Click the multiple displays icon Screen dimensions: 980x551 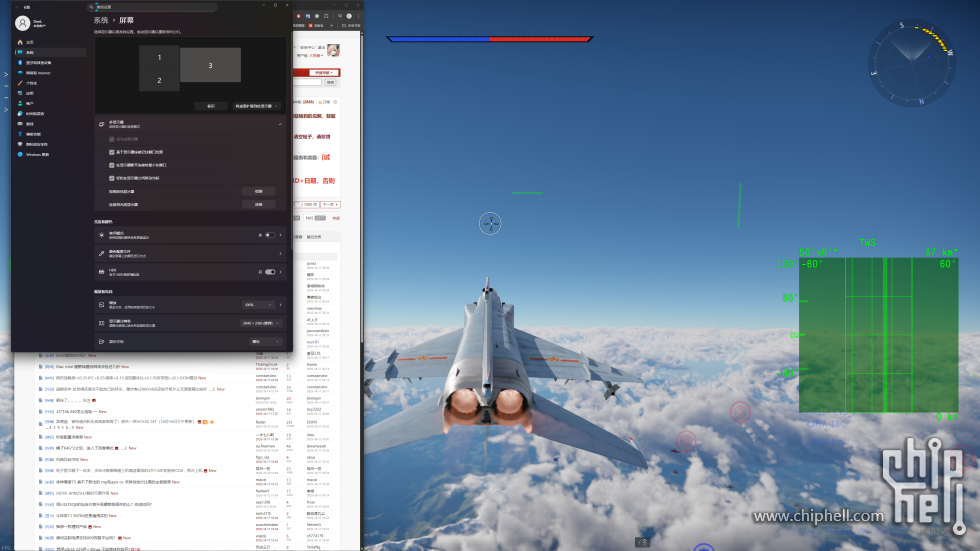click(101, 124)
